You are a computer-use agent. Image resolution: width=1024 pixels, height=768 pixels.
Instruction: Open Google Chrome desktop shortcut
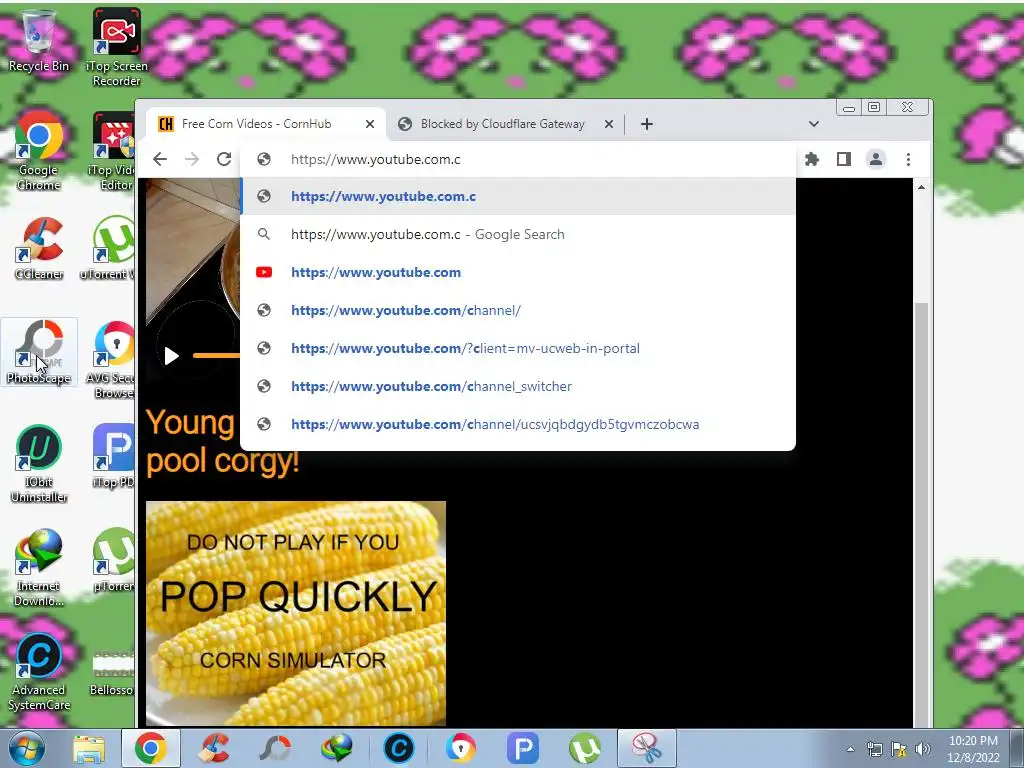coord(39,151)
